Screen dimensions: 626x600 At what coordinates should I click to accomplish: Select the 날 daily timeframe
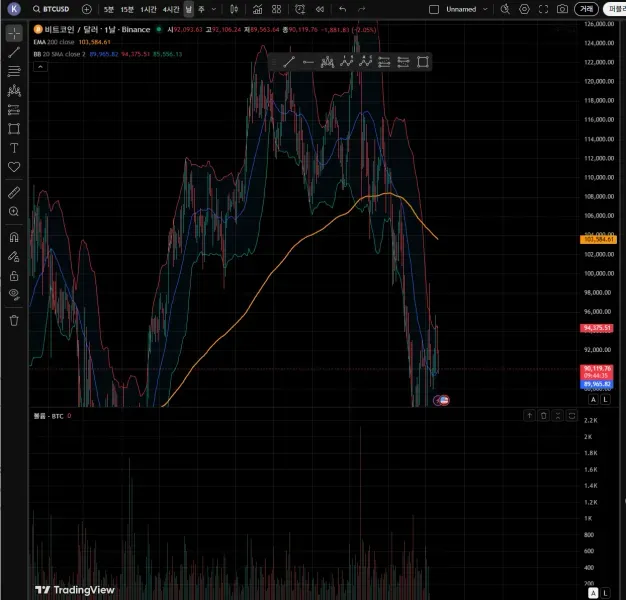pos(189,9)
